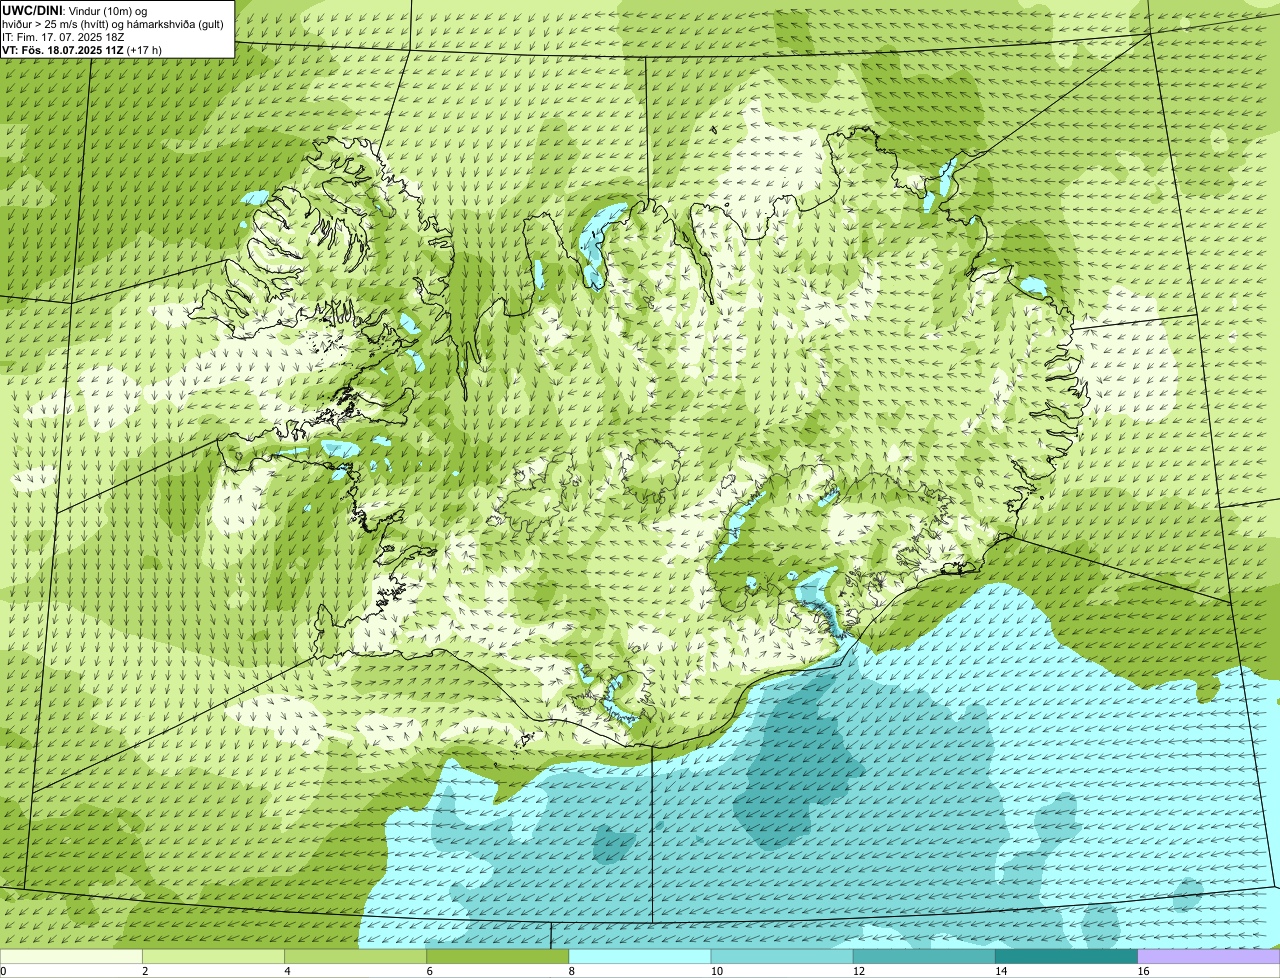Click the purple legend swatch above 16 m/s

[1209, 957]
